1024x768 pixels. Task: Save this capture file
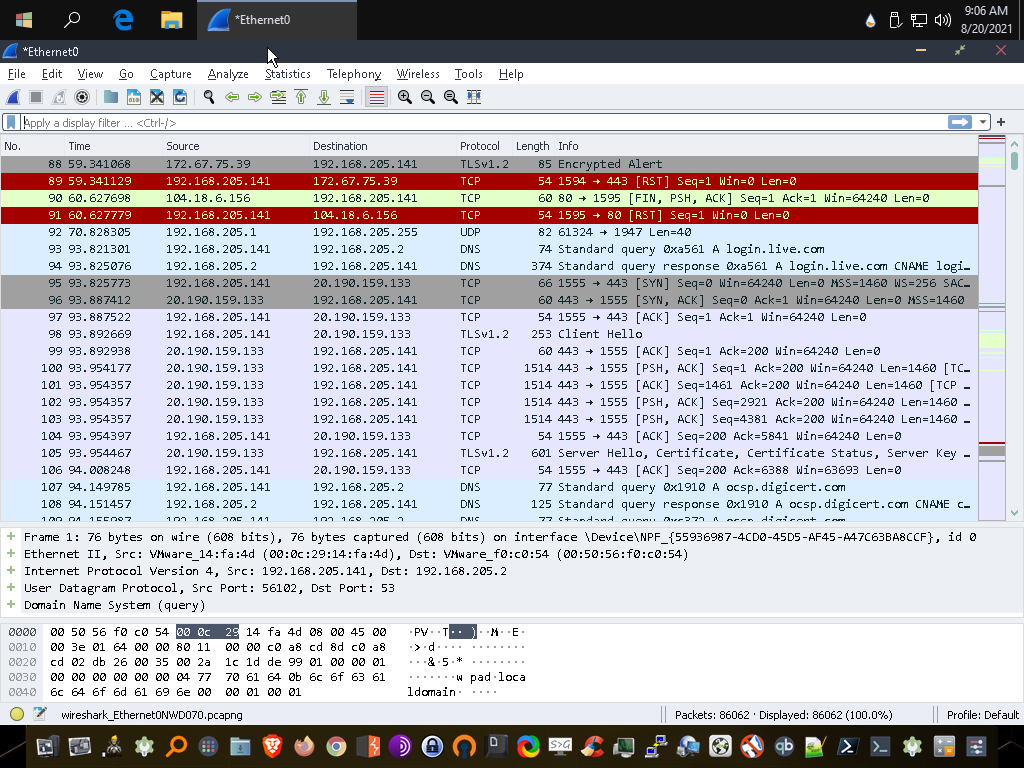pos(134,97)
